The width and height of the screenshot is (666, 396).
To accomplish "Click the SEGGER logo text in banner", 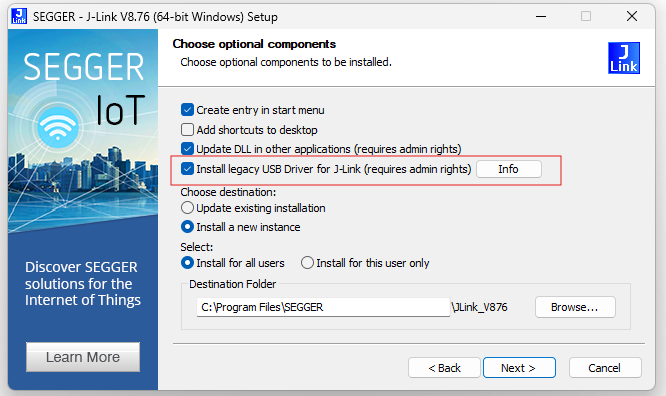I will [83, 67].
